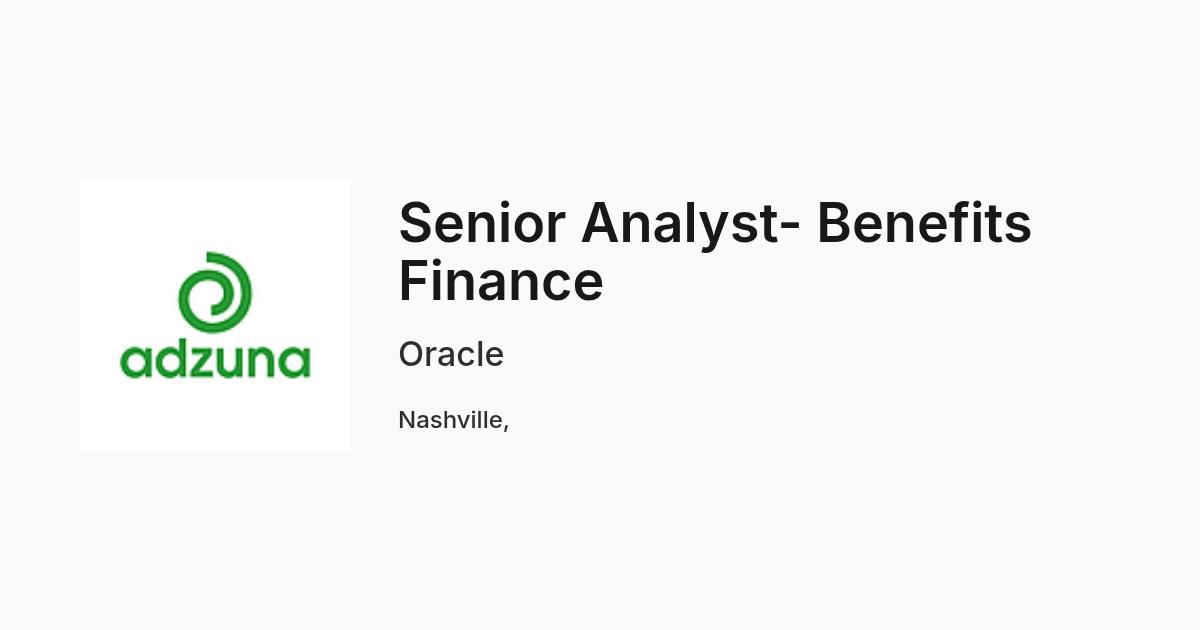Image resolution: width=1200 pixels, height=630 pixels.
Task: Select the white Adzuna logo tile
Action: (215, 315)
